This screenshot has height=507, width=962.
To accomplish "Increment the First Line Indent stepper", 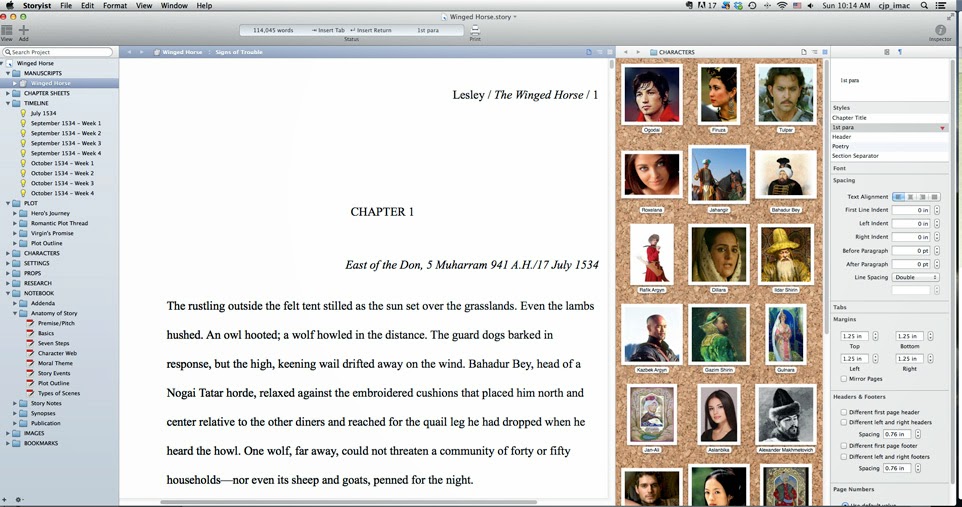I will coord(937,208).
